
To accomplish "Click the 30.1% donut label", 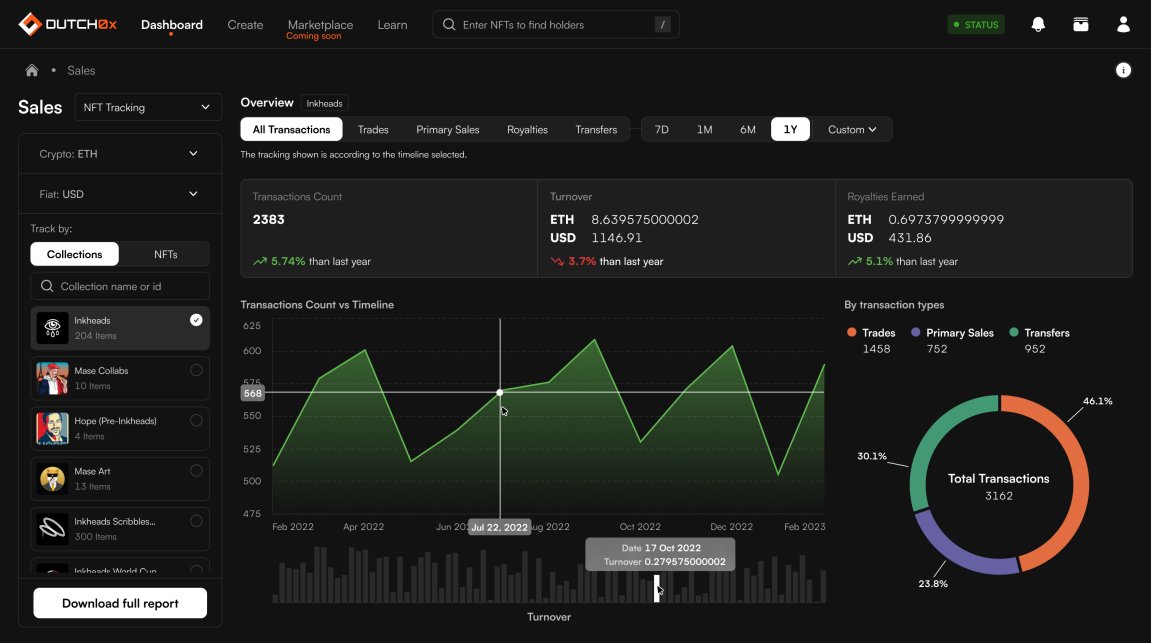I will (872, 456).
